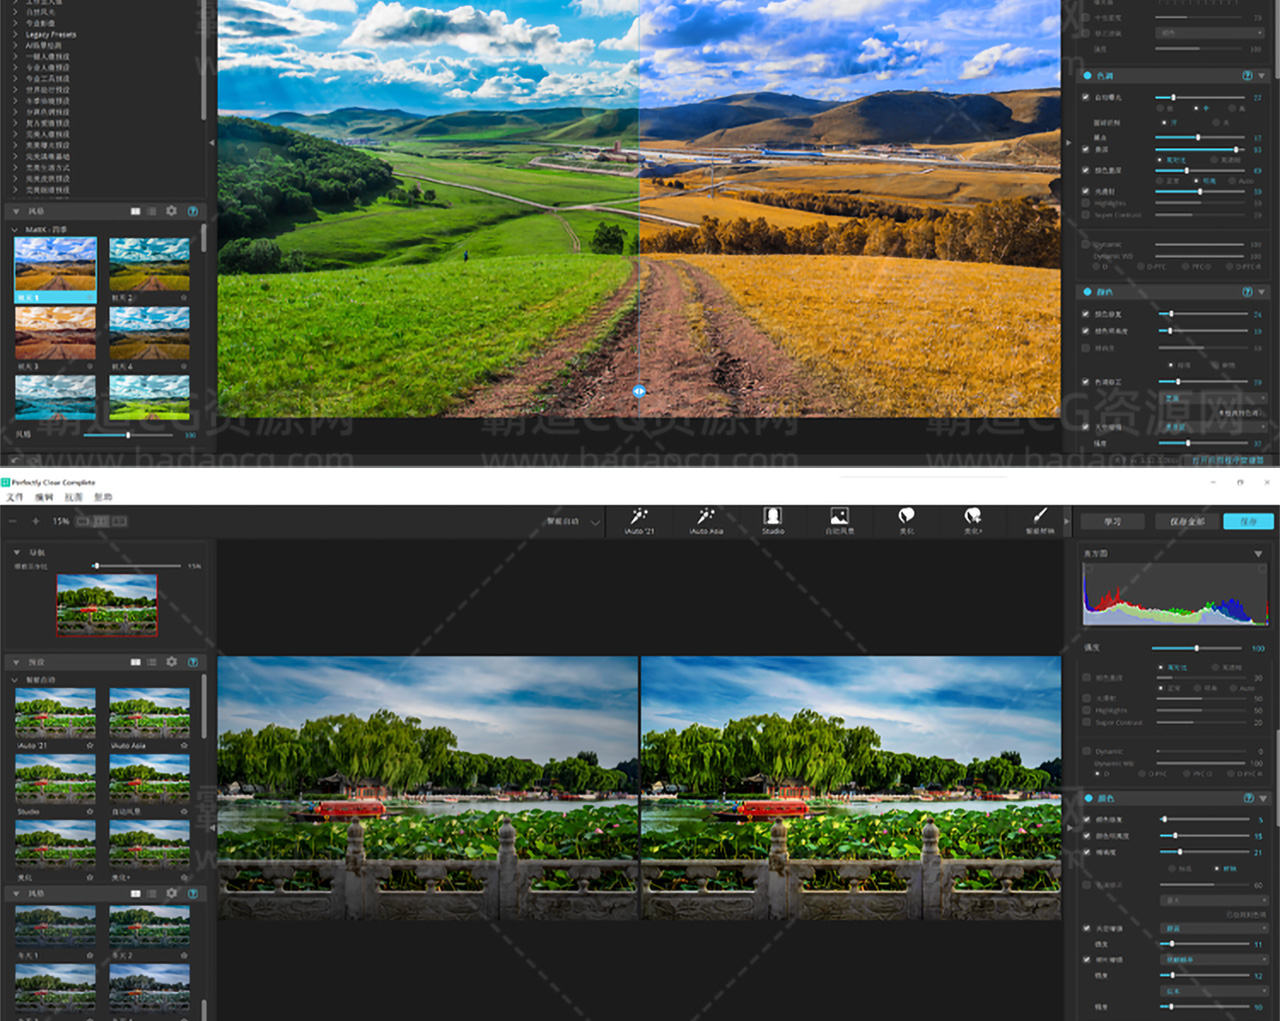Collapse the histogram panel with its triangle
Screen dimensions: 1280x1021
[1258, 553]
